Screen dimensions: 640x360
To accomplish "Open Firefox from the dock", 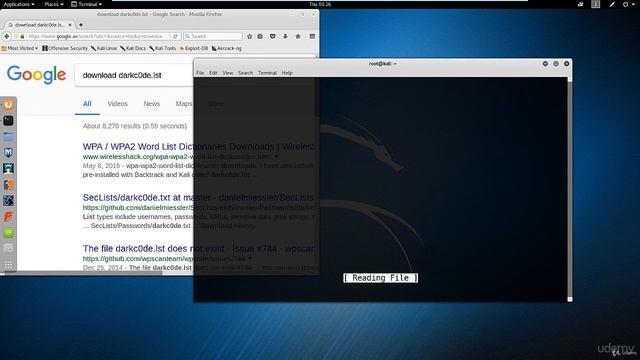I will tap(8, 105).
